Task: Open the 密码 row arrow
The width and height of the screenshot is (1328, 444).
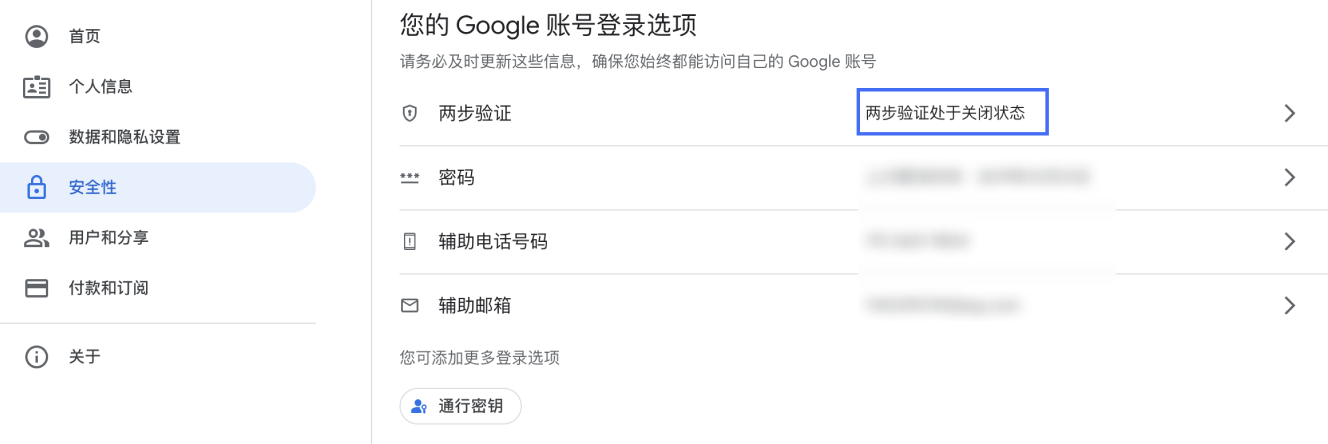Action: tap(1290, 178)
